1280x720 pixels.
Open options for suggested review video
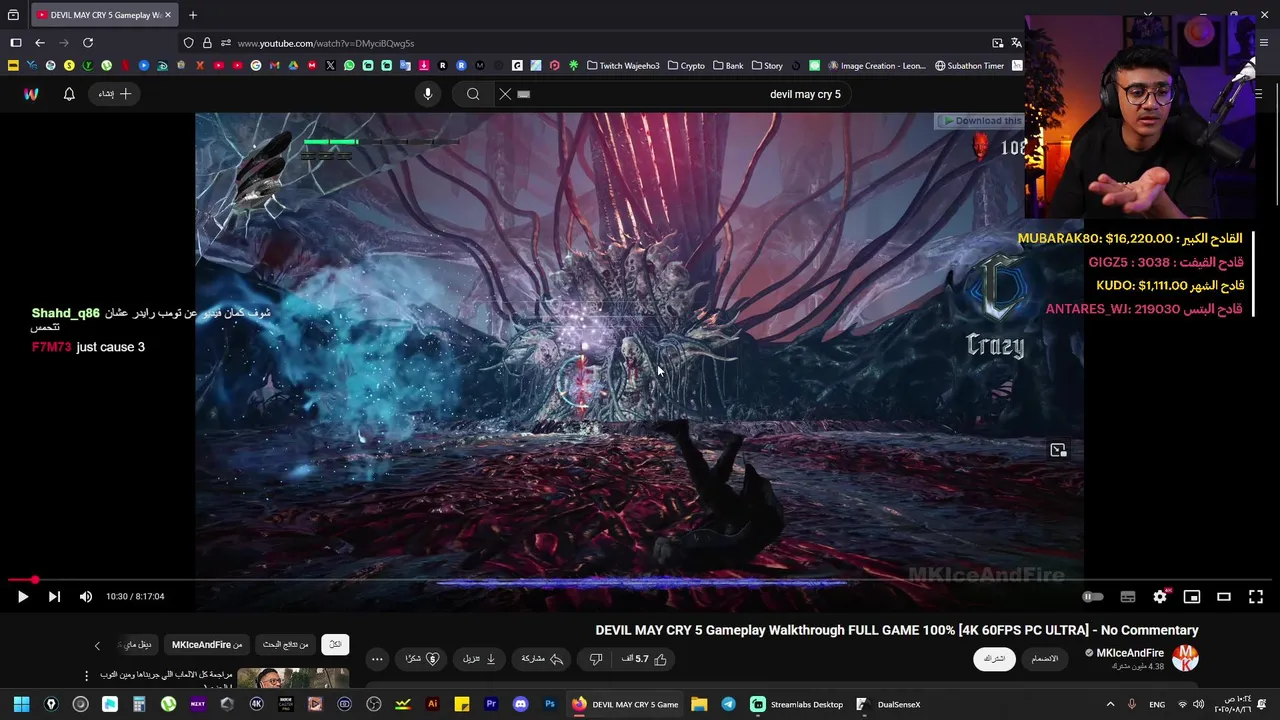86,676
